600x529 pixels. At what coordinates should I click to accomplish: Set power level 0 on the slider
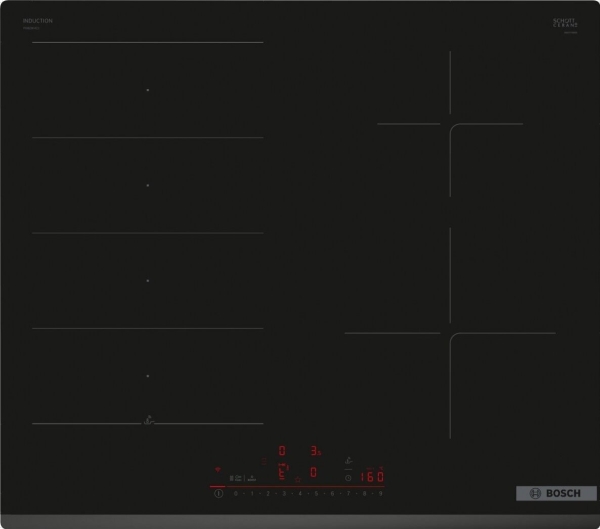click(x=235, y=493)
